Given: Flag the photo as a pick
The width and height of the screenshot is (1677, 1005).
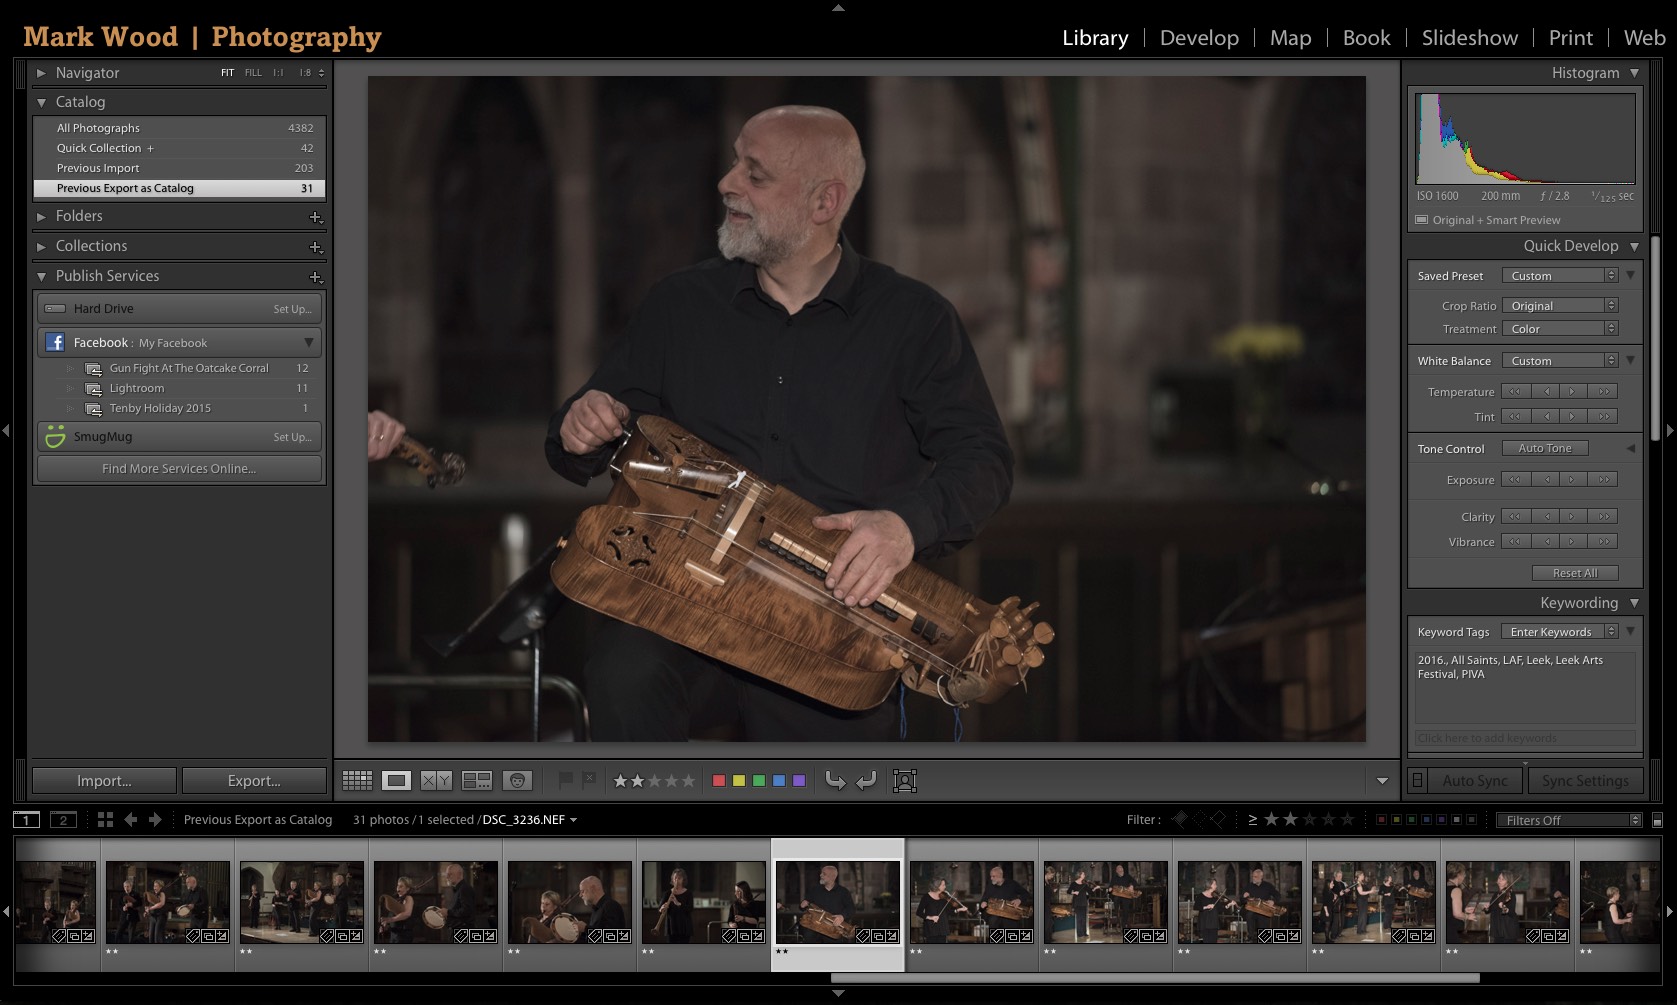Looking at the screenshot, I should coord(565,780).
